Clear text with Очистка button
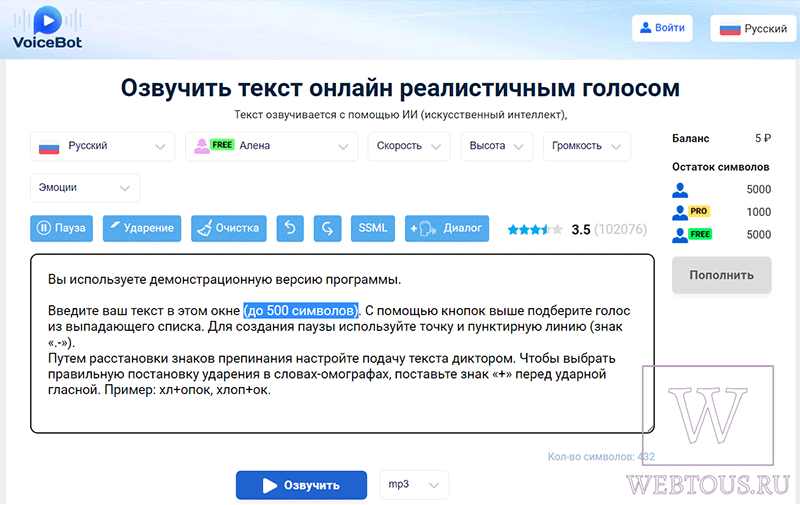Screen dimensions: 800x505 (x=229, y=228)
